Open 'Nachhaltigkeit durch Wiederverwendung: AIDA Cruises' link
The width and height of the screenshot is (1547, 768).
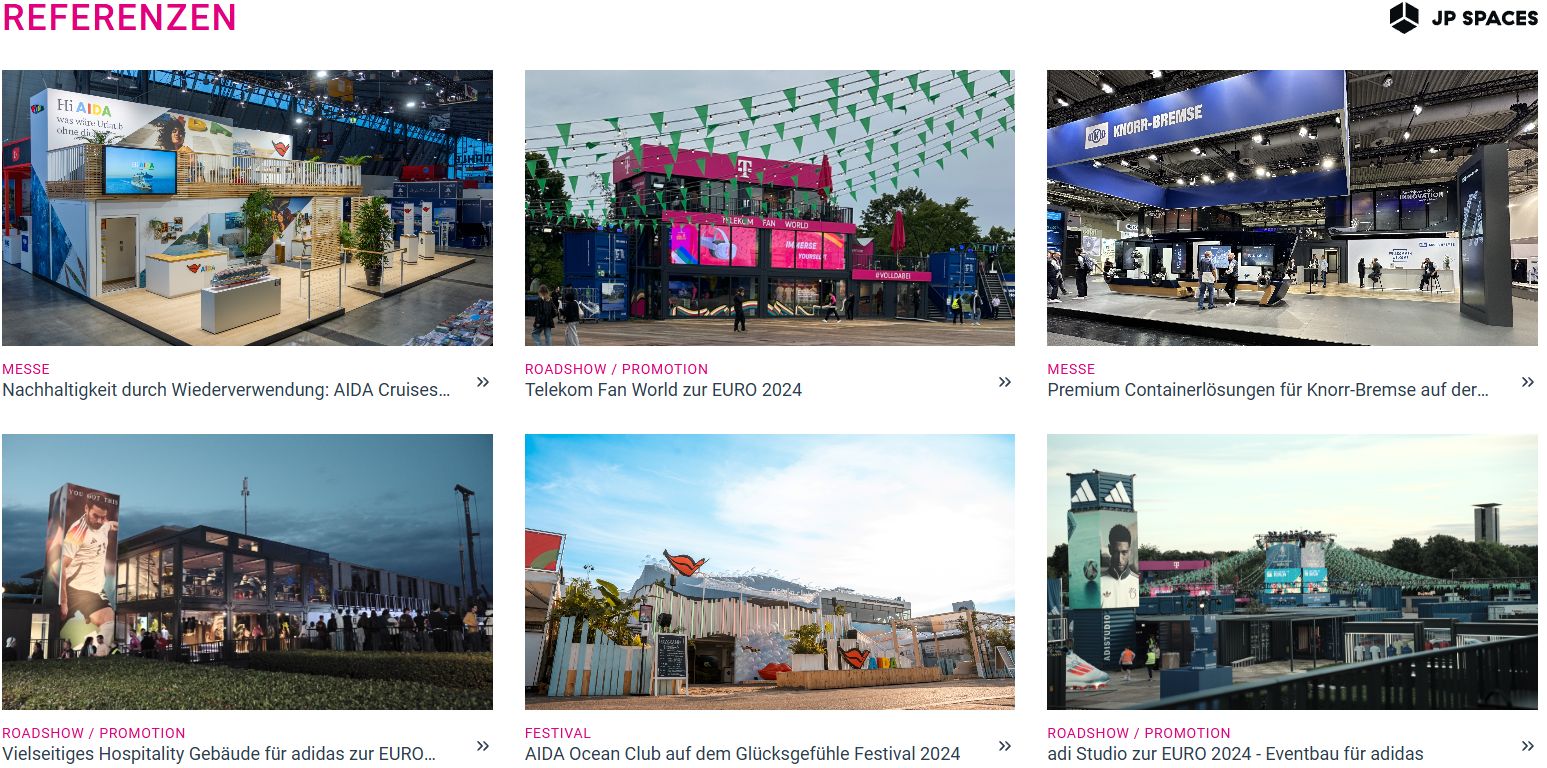click(x=226, y=390)
